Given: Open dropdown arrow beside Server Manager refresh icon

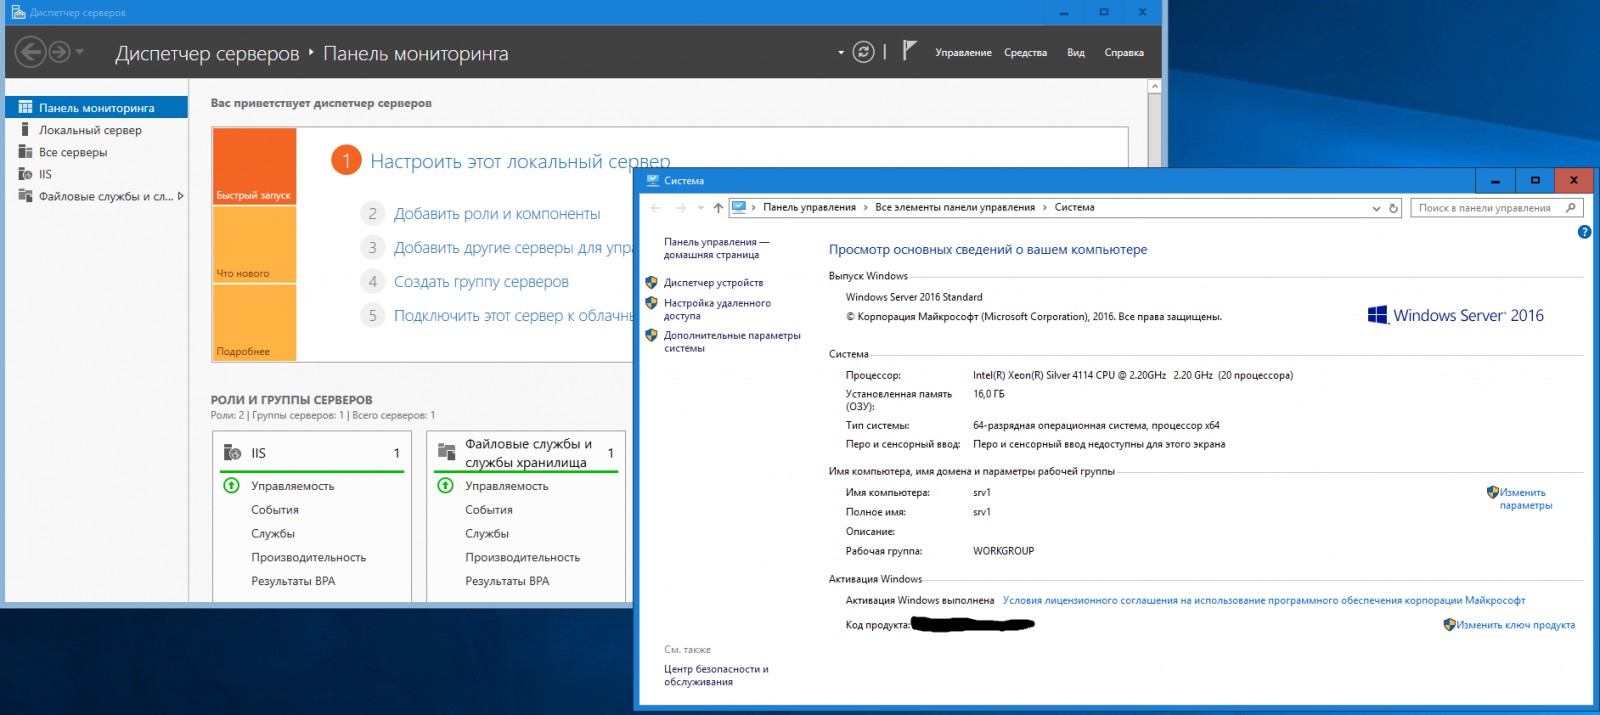Looking at the screenshot, I should (x=841, y=52).
